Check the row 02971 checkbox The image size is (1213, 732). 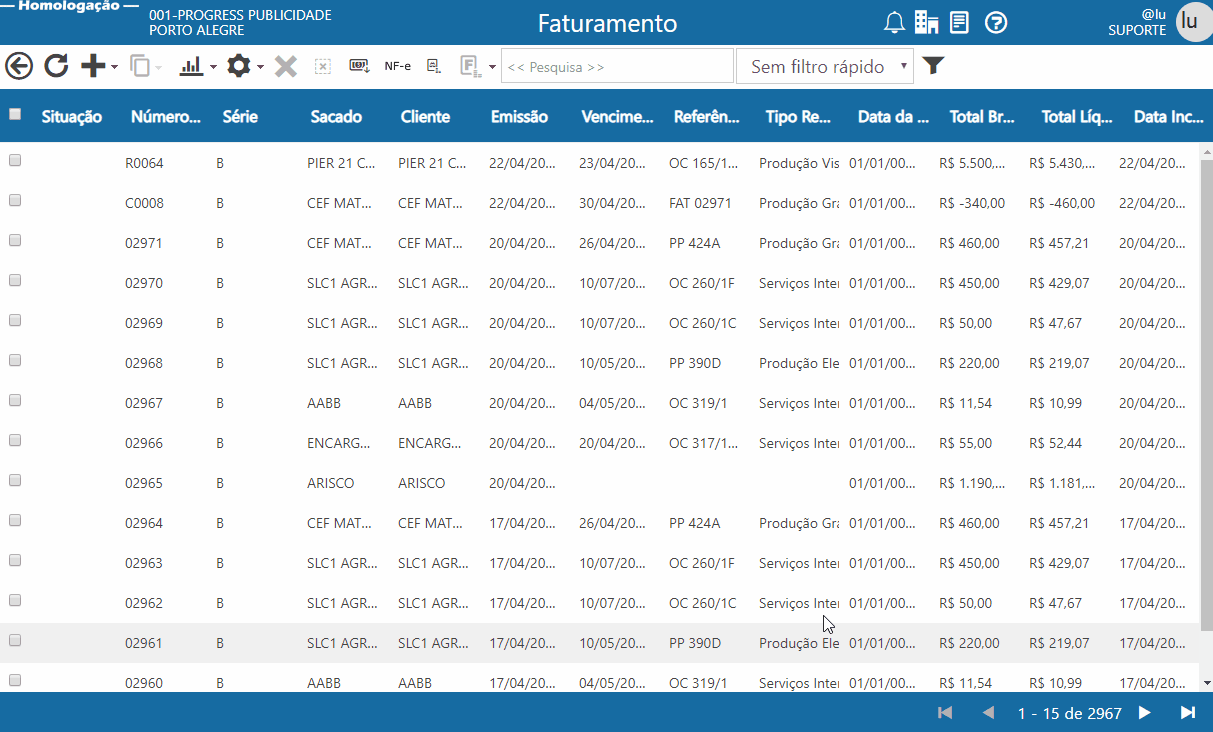pyautogui.click(x=15, y=240)
